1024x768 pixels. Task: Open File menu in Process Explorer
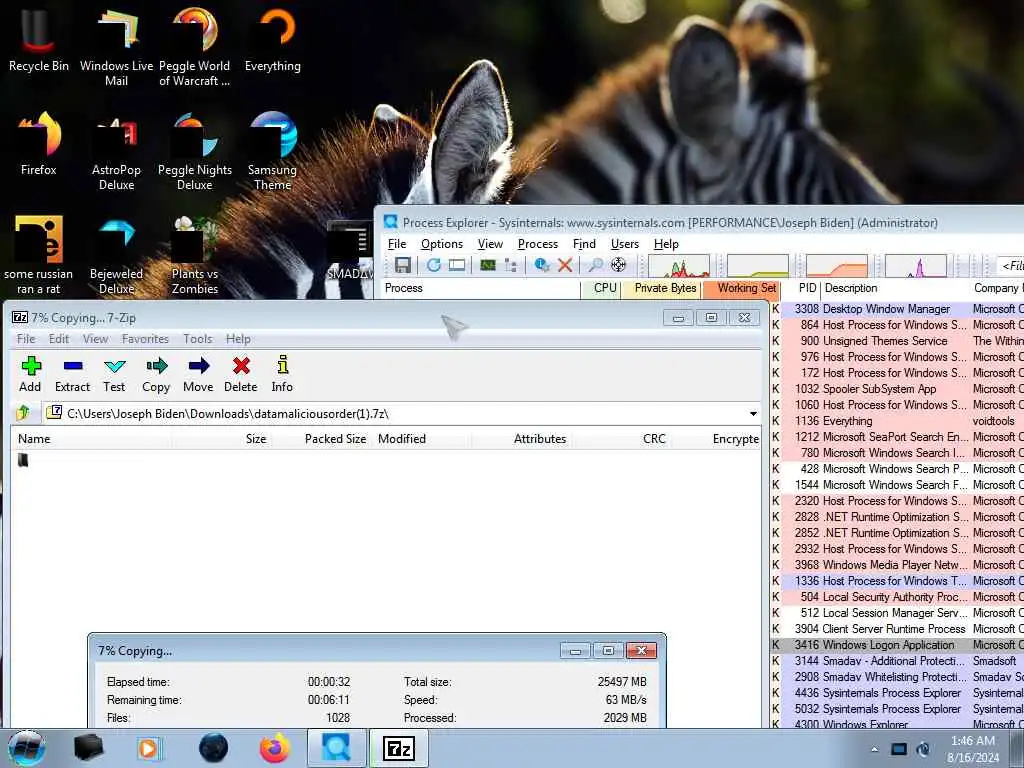pos(397,244)
